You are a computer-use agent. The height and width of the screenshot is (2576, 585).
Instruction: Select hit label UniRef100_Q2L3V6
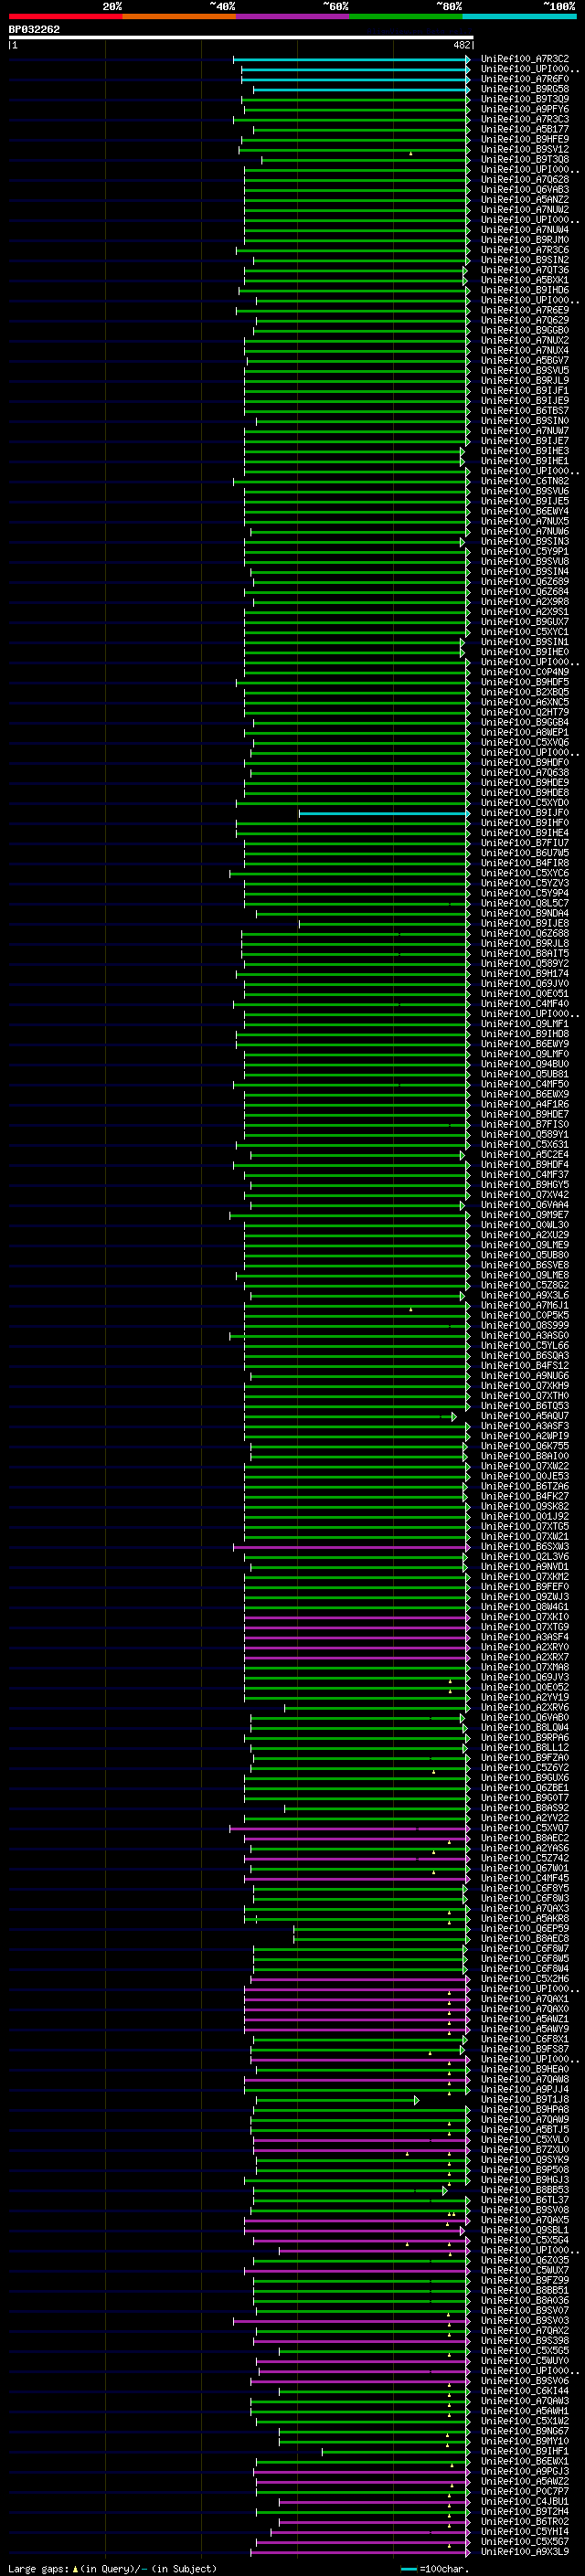525,1557
